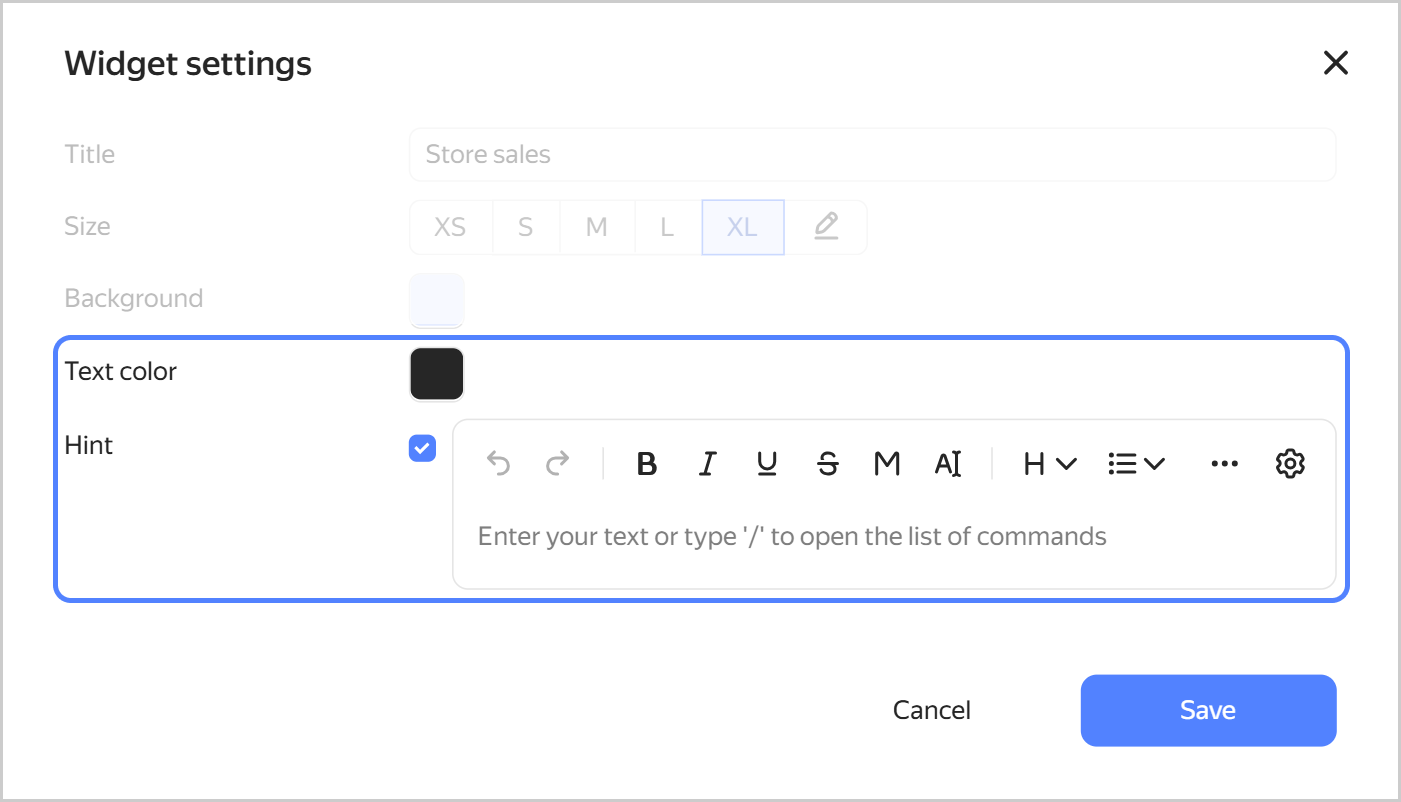Apply italic formatting to hint text
This screenshot has height=802, width=1401.
click(708, 464)
